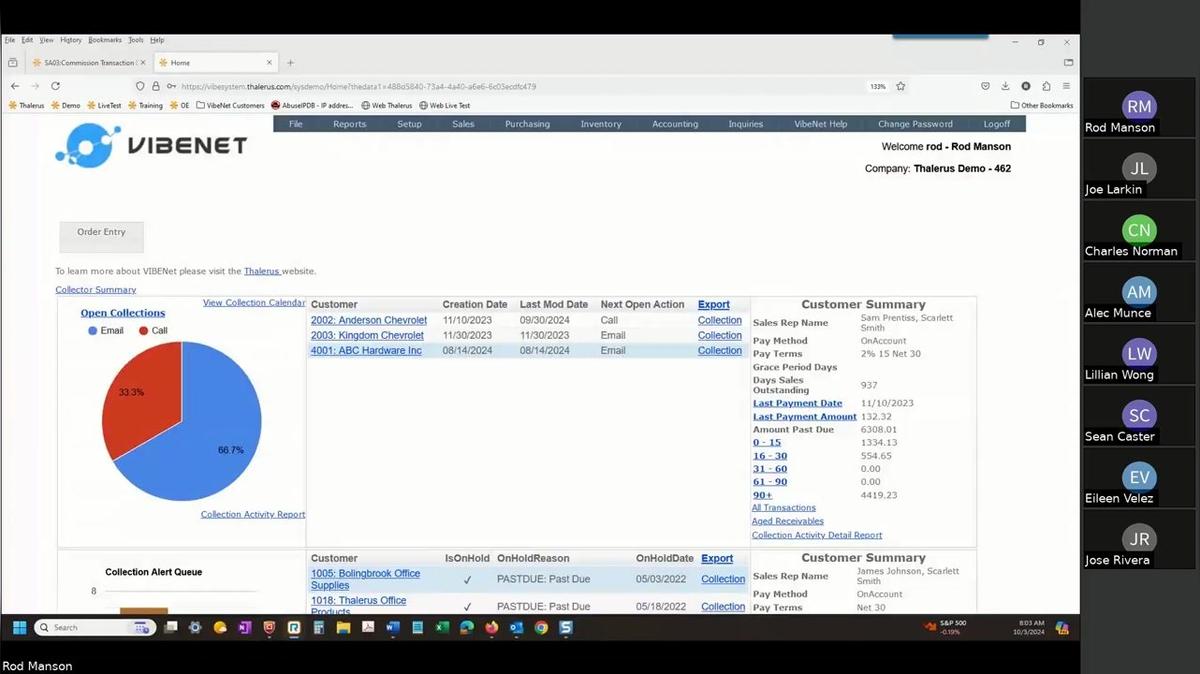Close the SA03 Commission Transaction tab
This screenshot has width=1200, height=674.
click(141, 63)
